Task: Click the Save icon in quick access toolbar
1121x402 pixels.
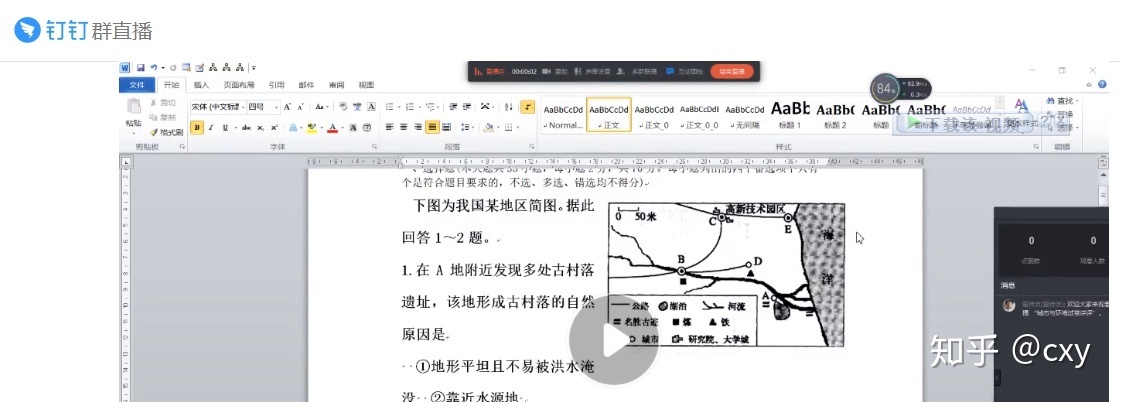Action: pyautogui.click(x=141, y=68)
